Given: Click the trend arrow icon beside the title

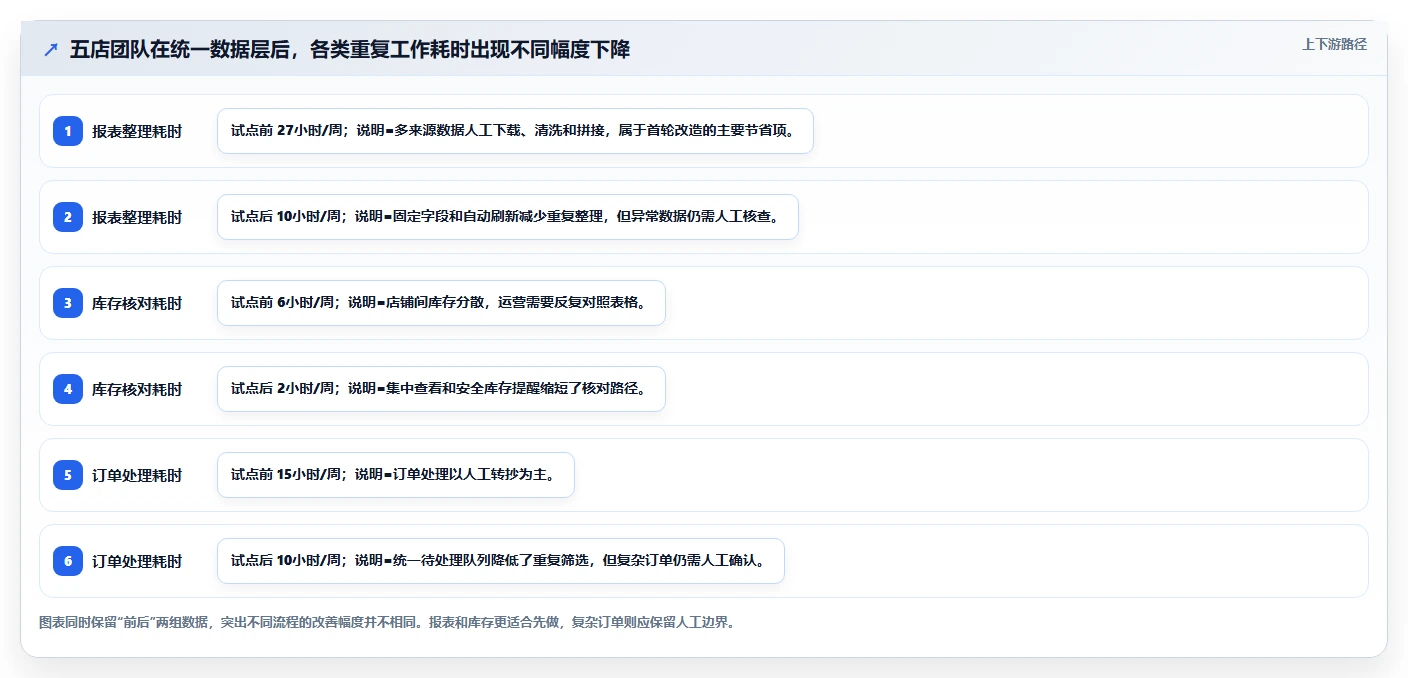Looking at the screenshot, I should tap(50, 50).
